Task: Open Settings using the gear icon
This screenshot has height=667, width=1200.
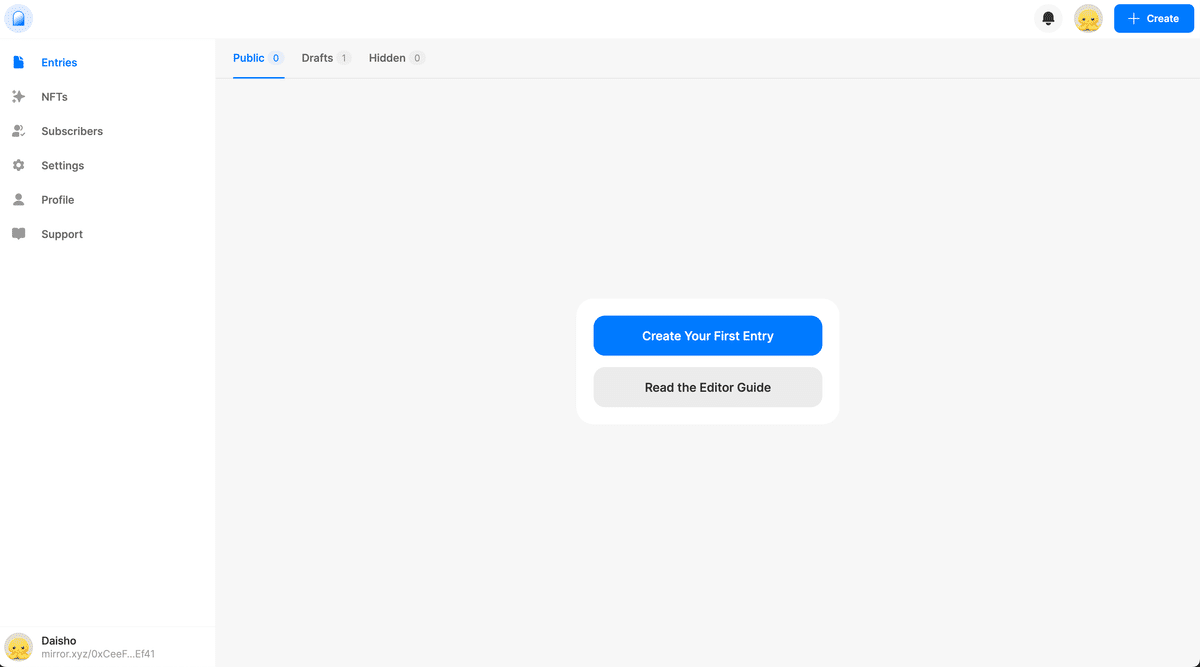Action: 18,165
